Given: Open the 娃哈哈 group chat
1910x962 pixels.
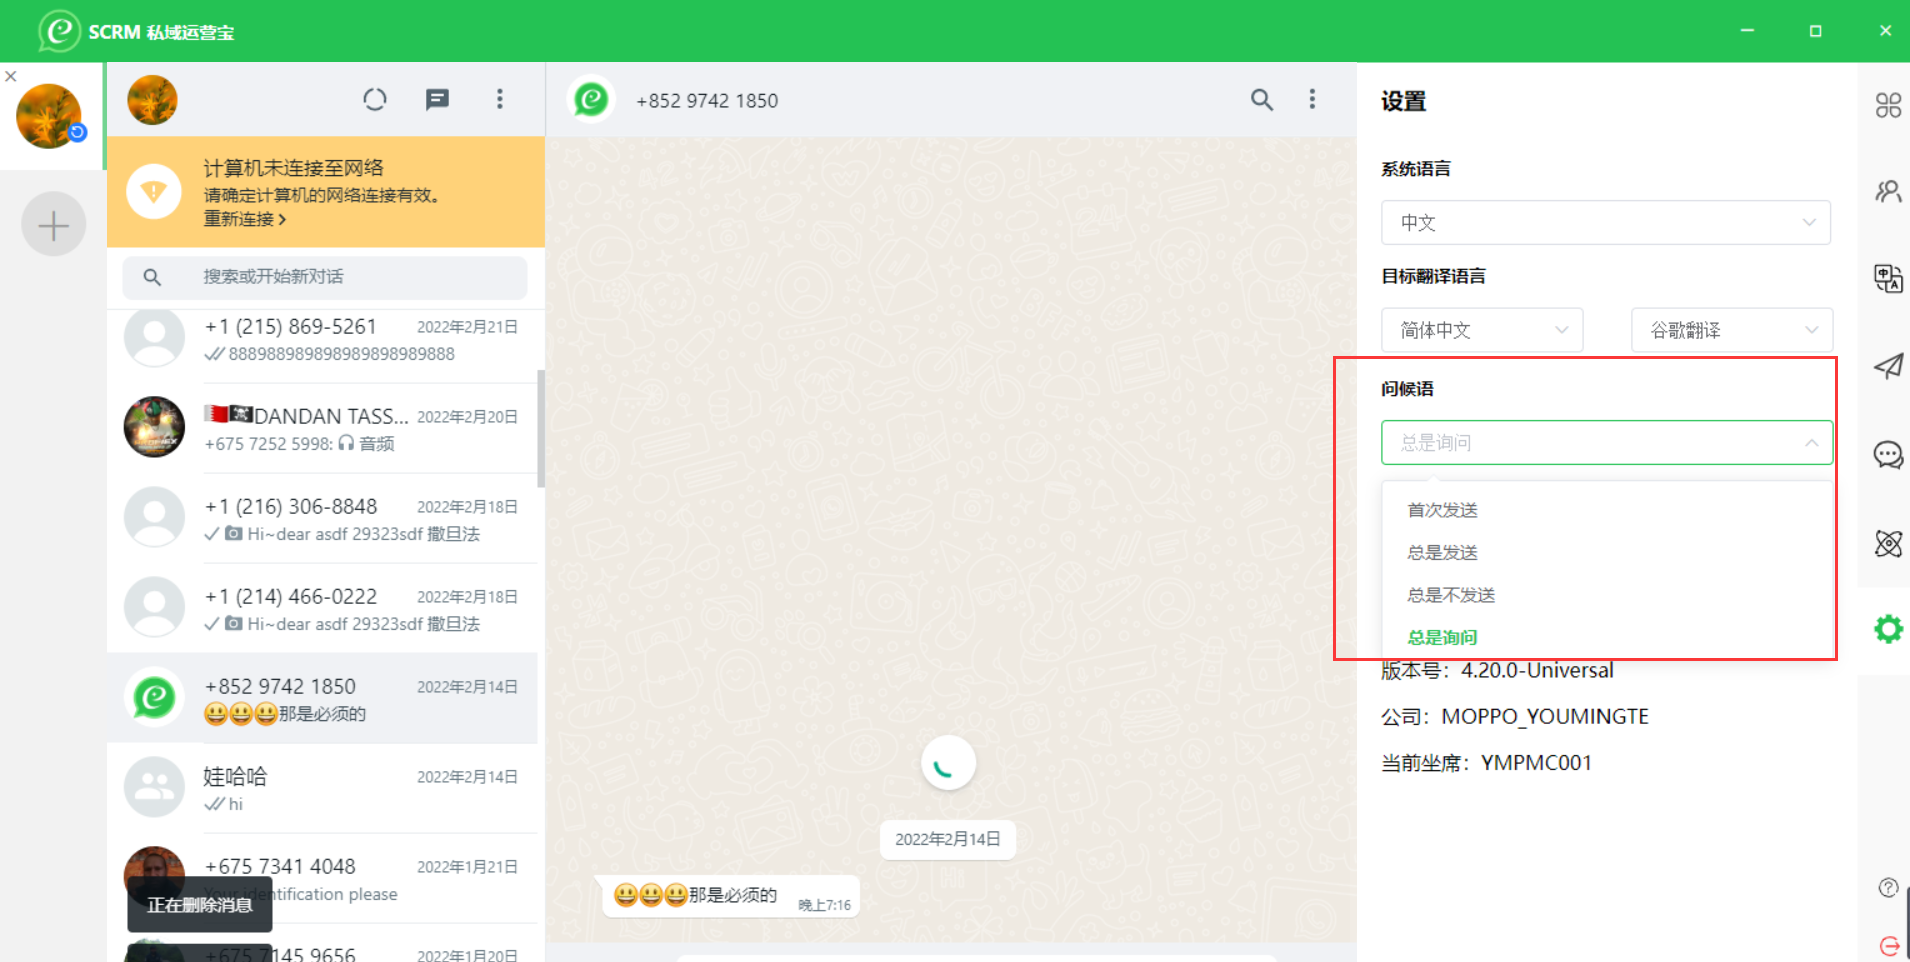Looking at the screenshot, I should (322, 789).
